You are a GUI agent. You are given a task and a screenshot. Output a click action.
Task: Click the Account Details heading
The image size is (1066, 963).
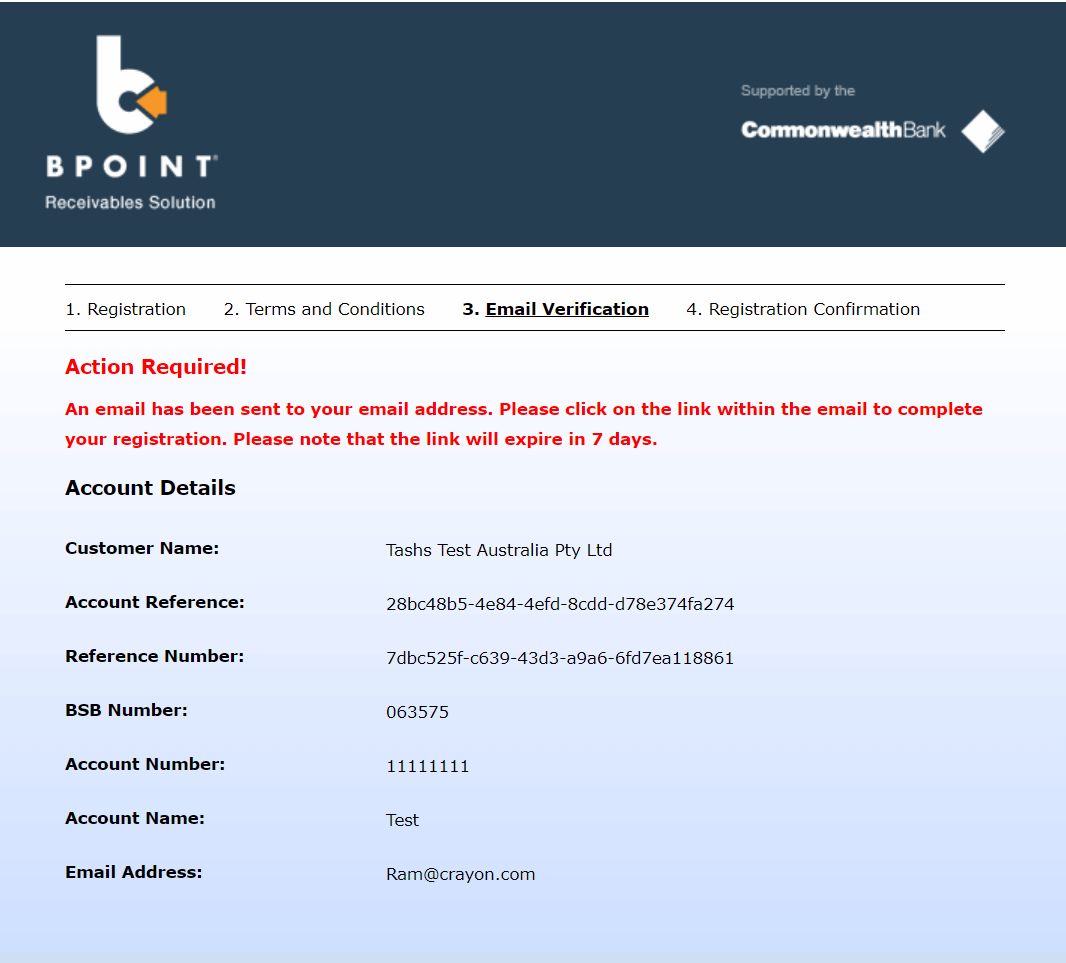pos(149,488)
